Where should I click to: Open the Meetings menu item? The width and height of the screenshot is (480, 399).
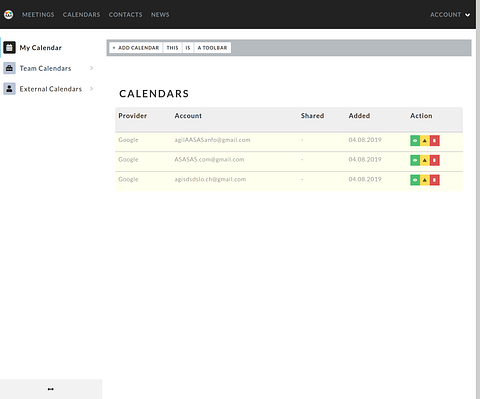tap(38, 15)
